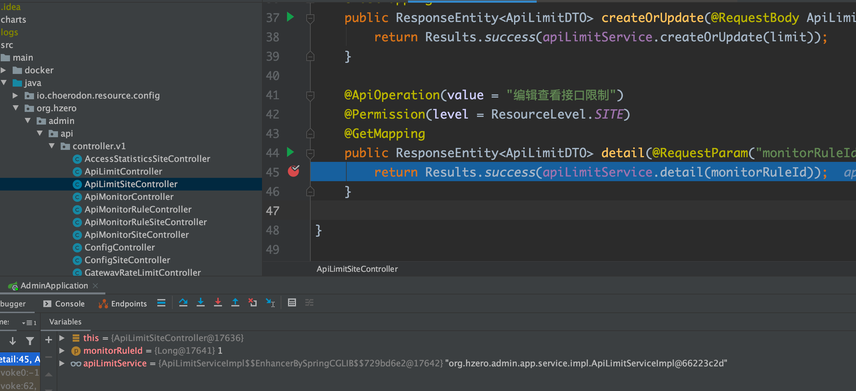Fold the detail method at line 44
Viewport: 856px width, 391px height.
pos(310,153)
